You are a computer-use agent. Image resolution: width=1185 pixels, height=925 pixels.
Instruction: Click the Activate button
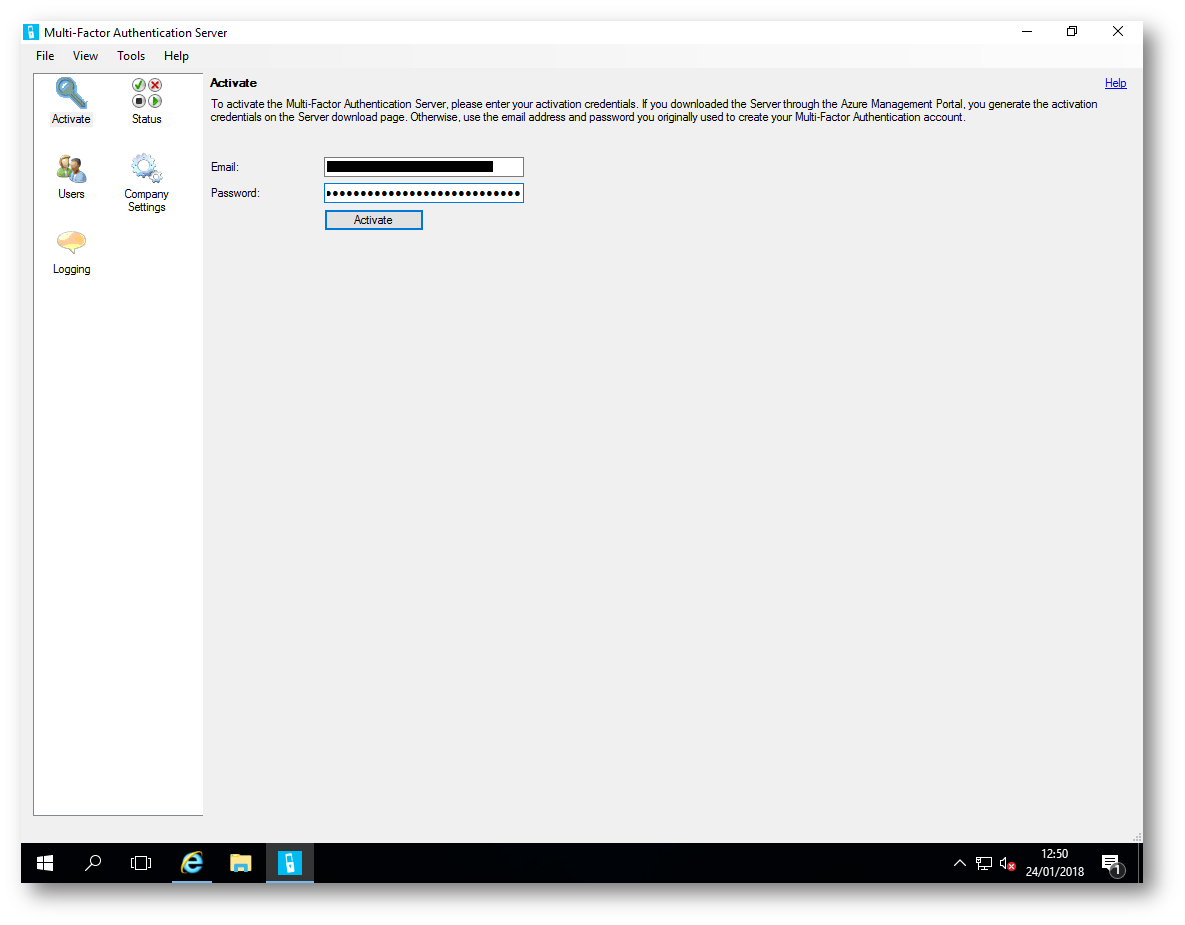click(373, 220)
